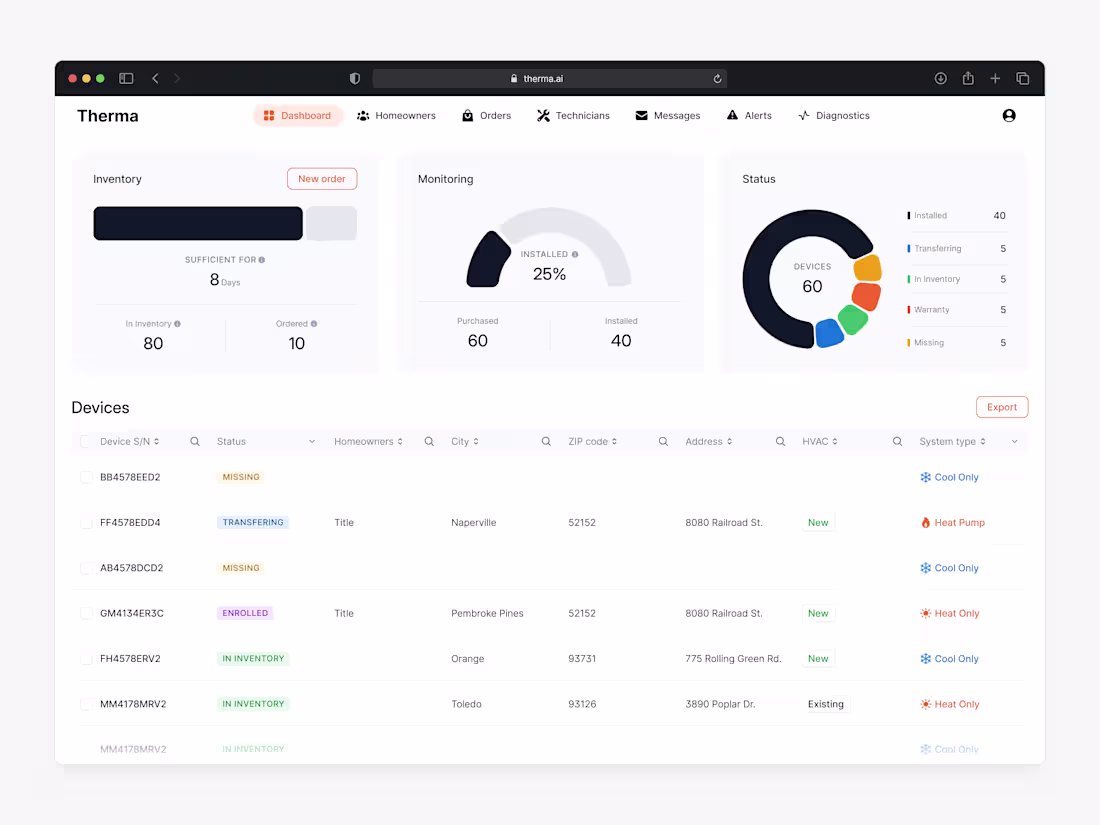The height and width of the screenshot is (825, 1100).
Task: Open Orders using the bag icon
Action: (x=466, y=115)
